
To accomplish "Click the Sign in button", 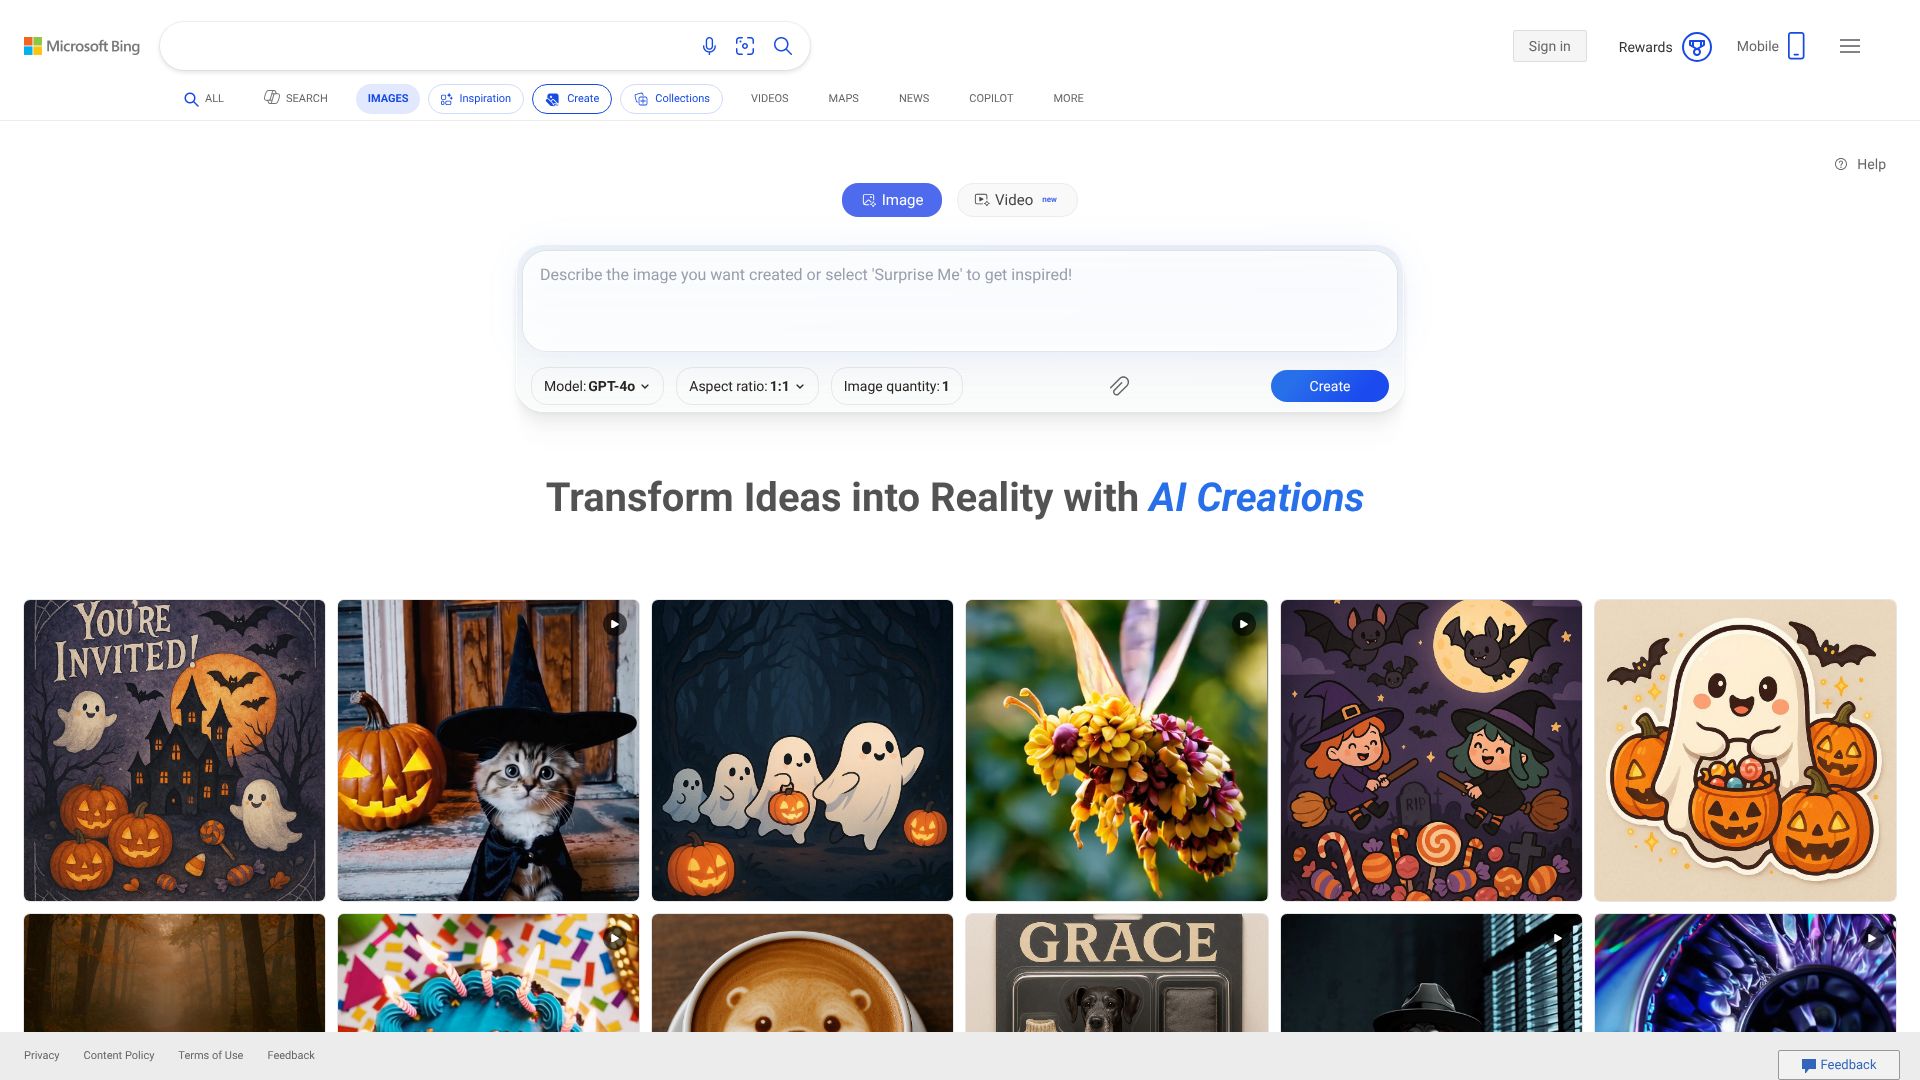I will coord(1549,46).
